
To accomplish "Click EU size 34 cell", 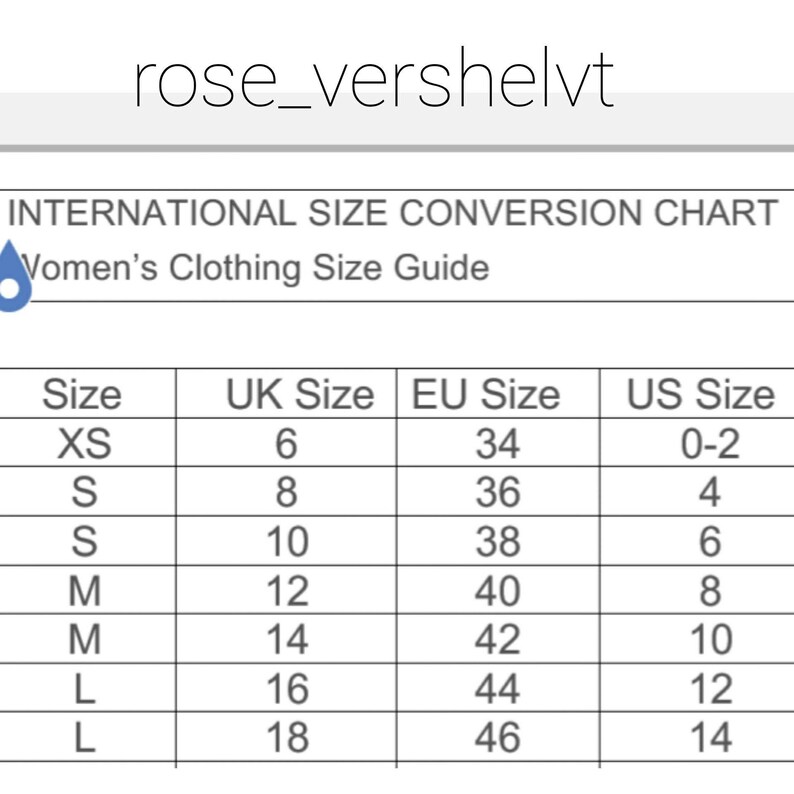I will point(498,444).
